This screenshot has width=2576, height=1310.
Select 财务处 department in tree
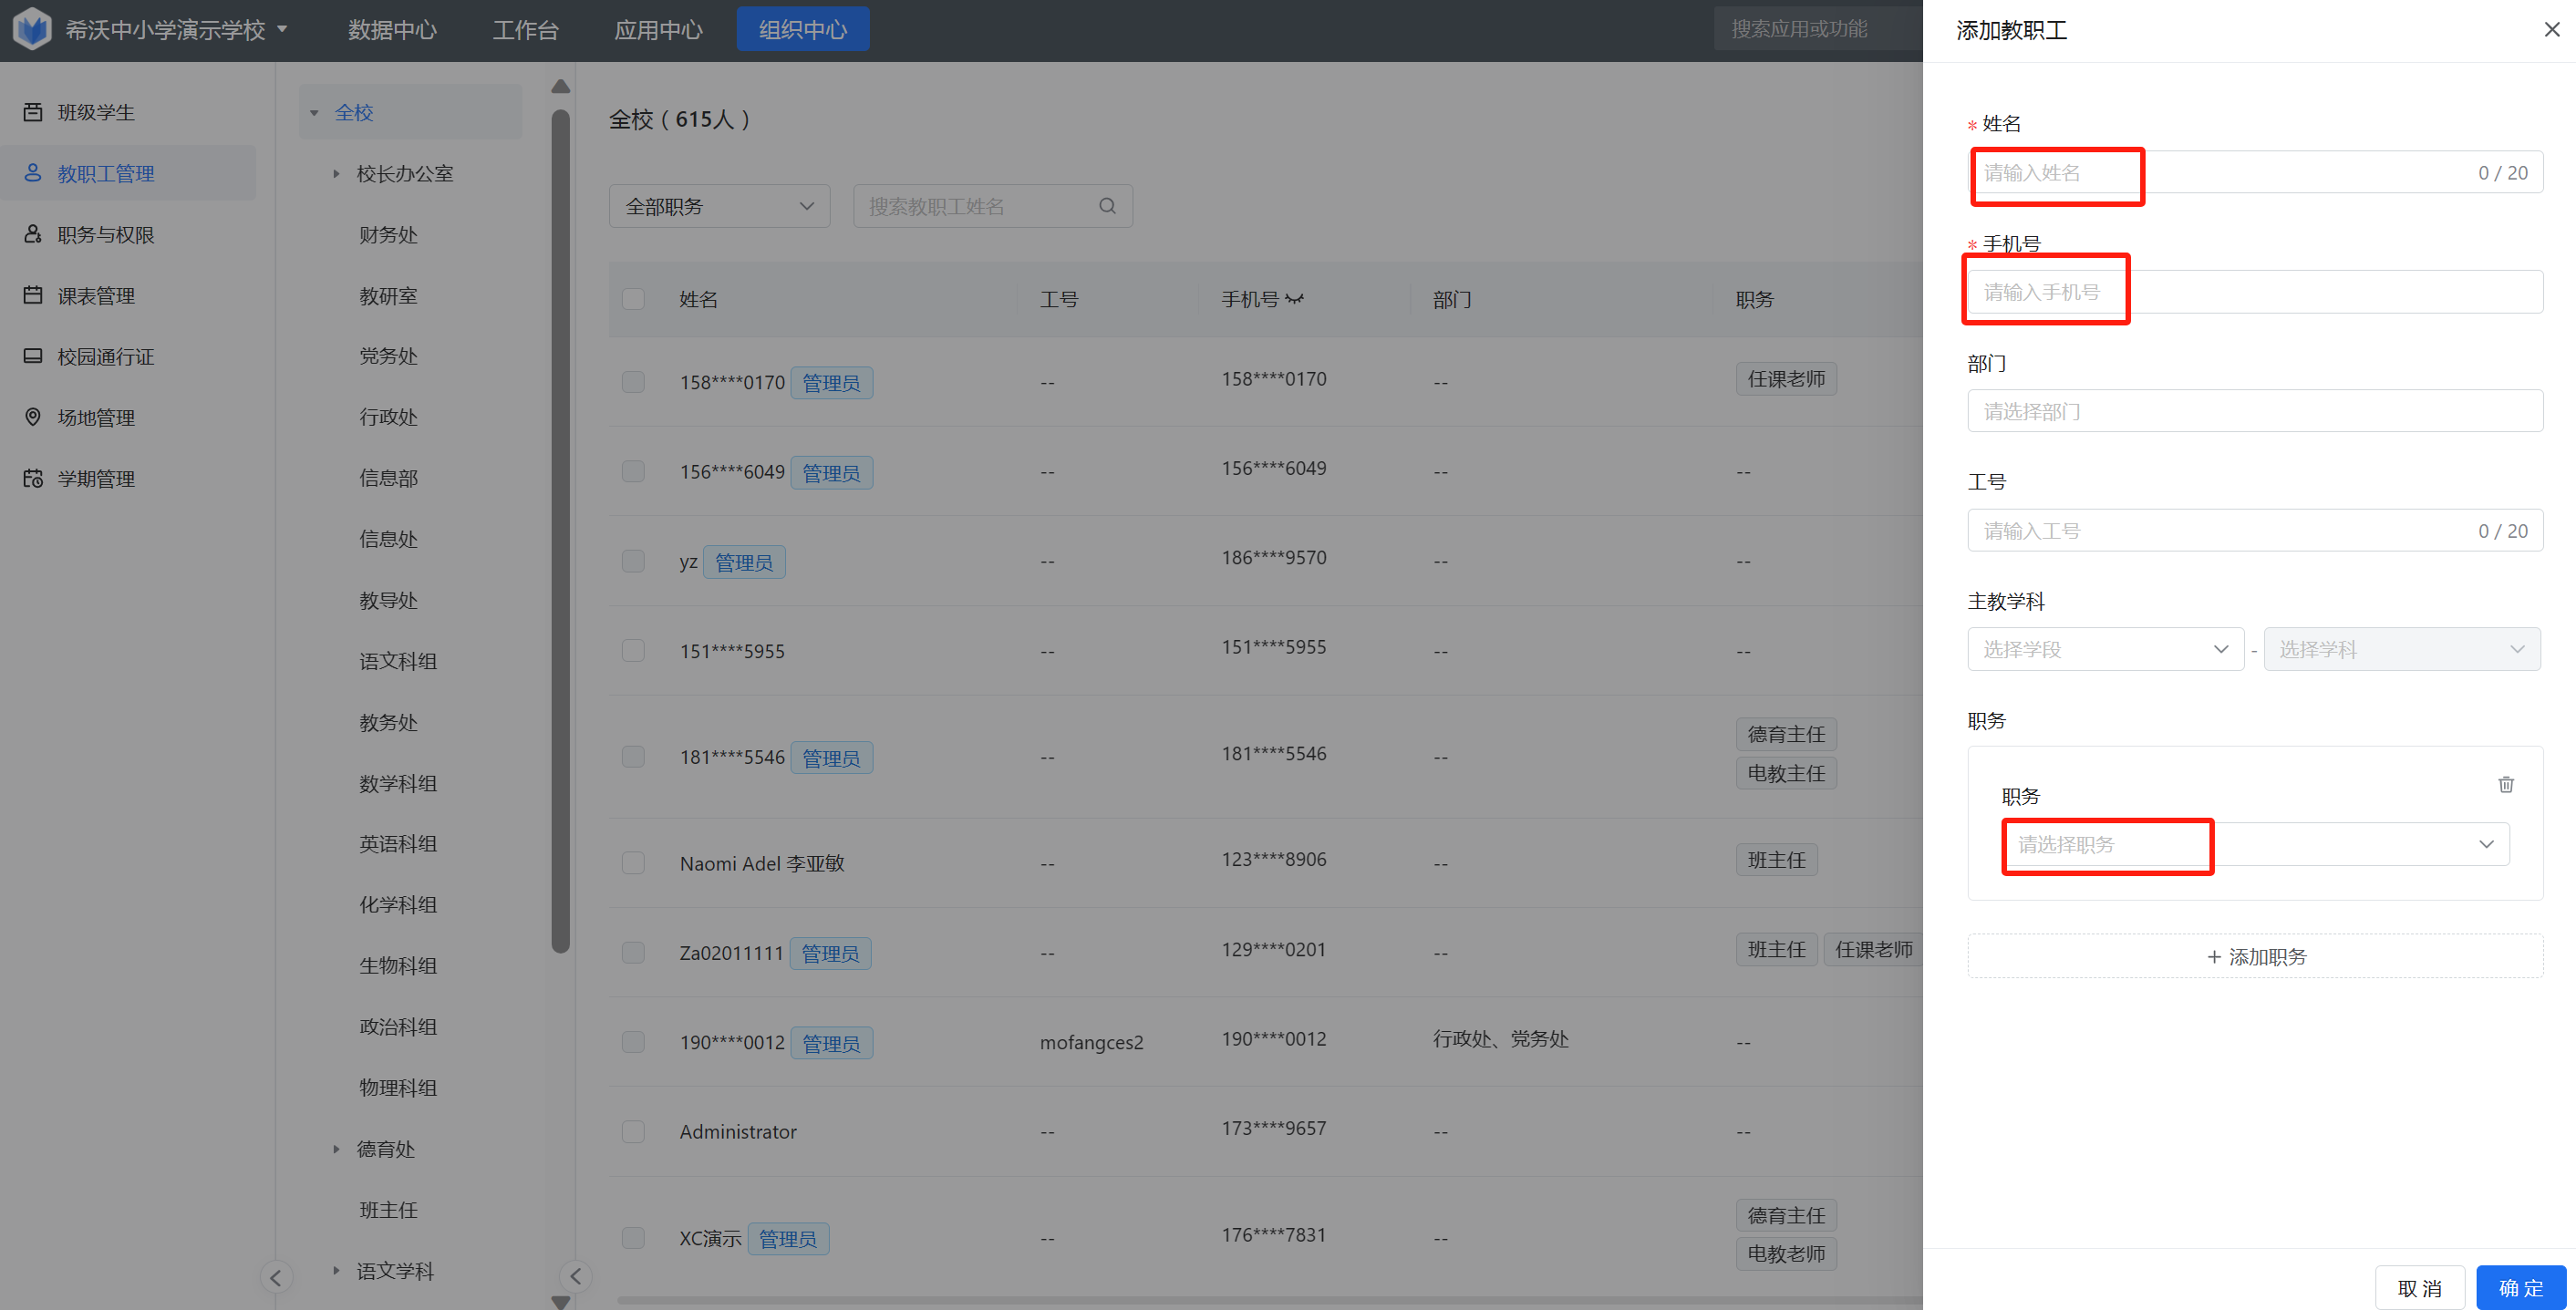[x=389, y=234]
